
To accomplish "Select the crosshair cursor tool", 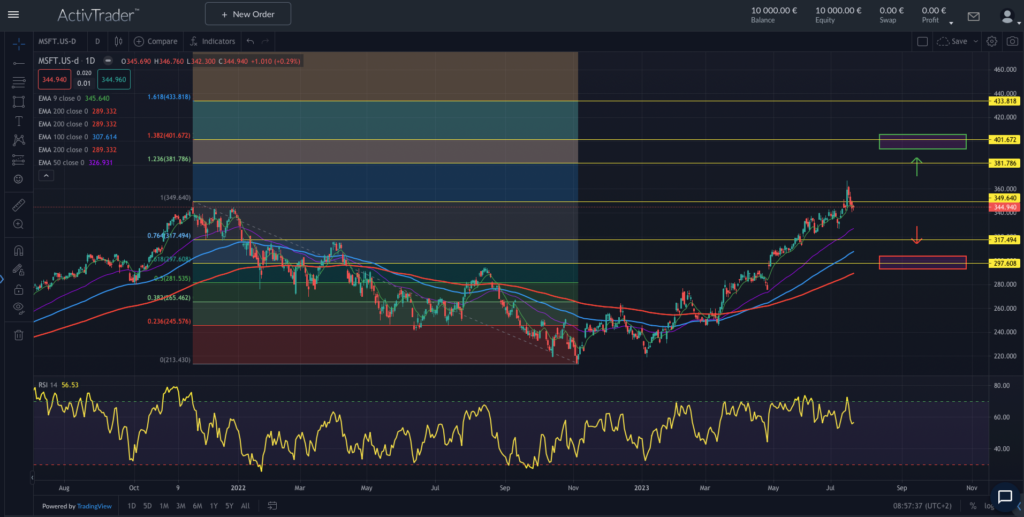I will (x=19, y=43).
